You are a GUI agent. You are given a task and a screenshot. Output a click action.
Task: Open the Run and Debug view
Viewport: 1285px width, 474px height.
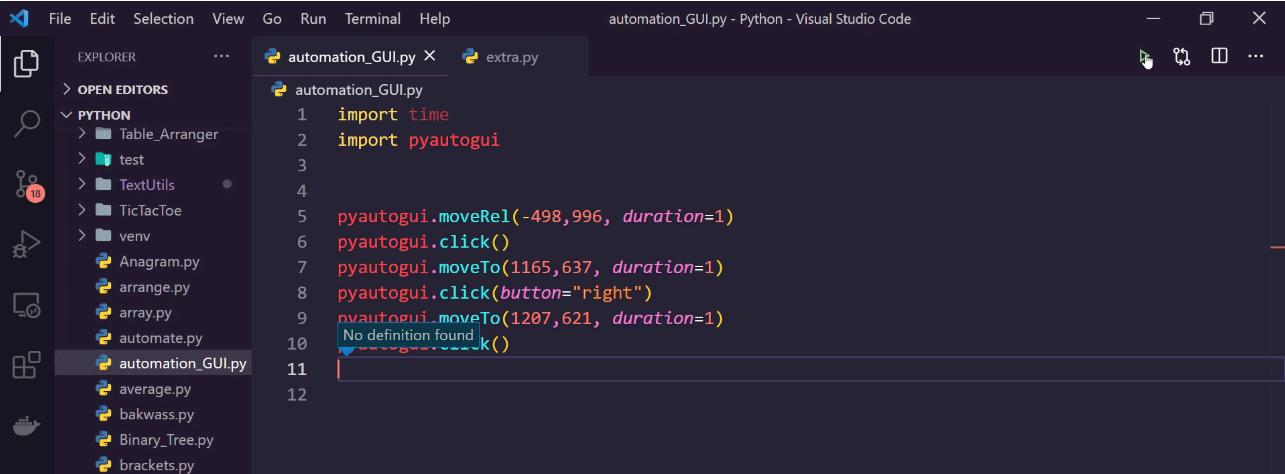click(x=27, y=244)
